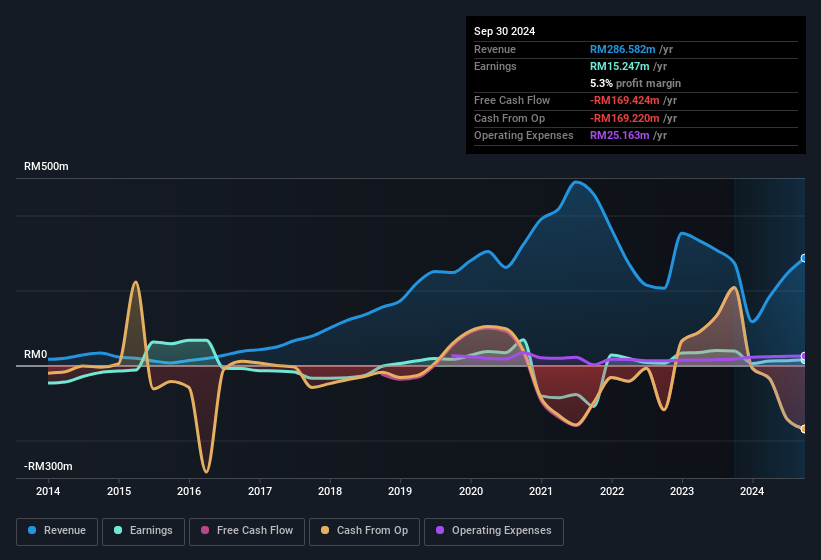Click the Cash From Op label in tooltip
Viewport: 821px width, 560px height.
pos(509,118)
